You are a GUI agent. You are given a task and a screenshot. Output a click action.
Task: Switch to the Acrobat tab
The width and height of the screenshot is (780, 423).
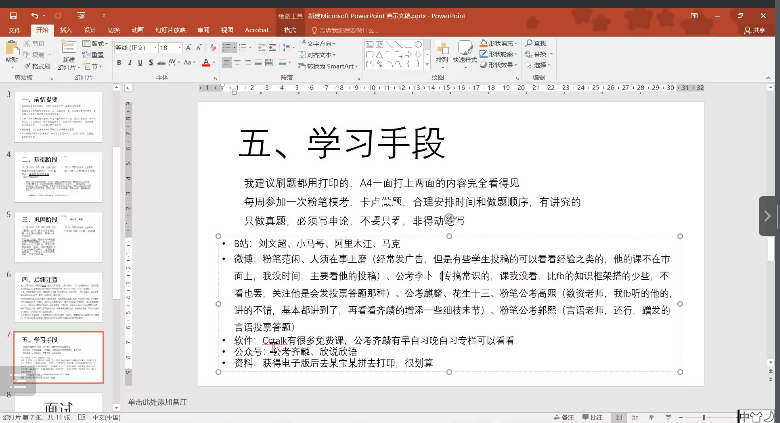256,30
